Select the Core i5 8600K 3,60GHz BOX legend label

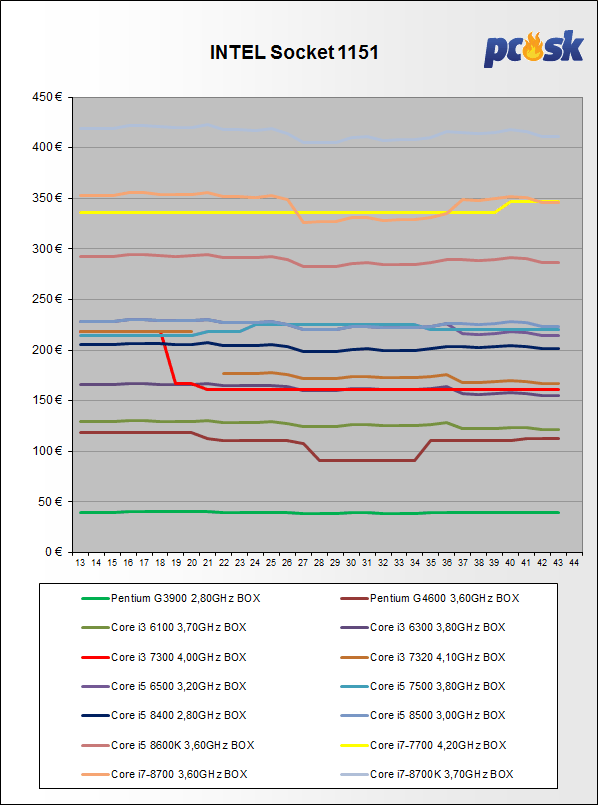[x=182, y=745]
